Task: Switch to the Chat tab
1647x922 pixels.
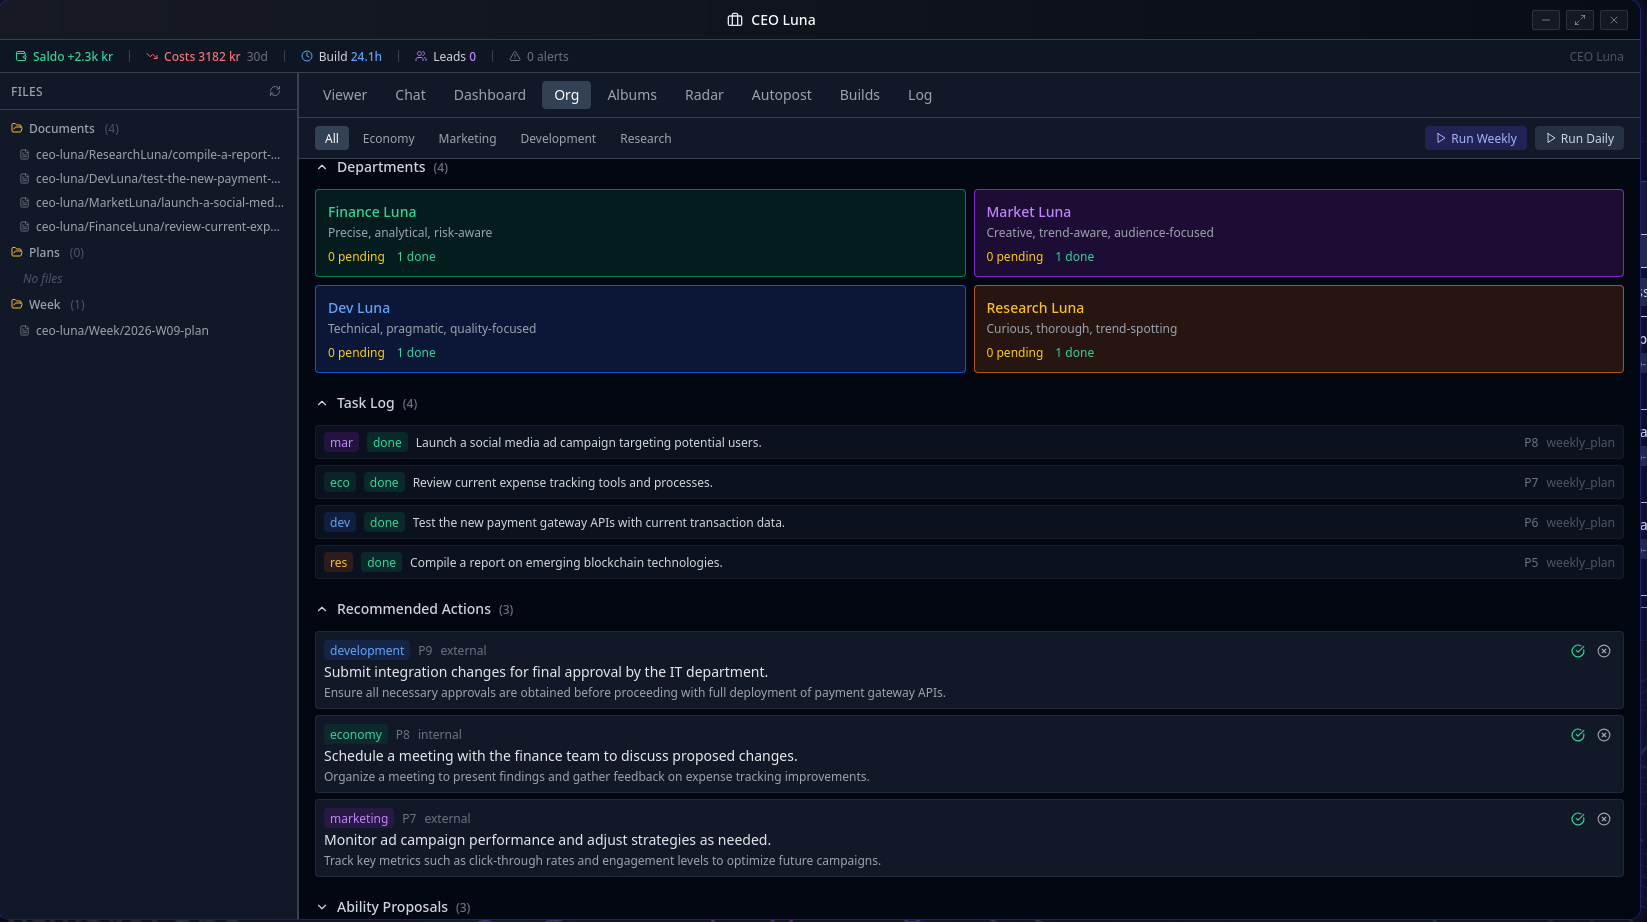Action: (410, 94)
